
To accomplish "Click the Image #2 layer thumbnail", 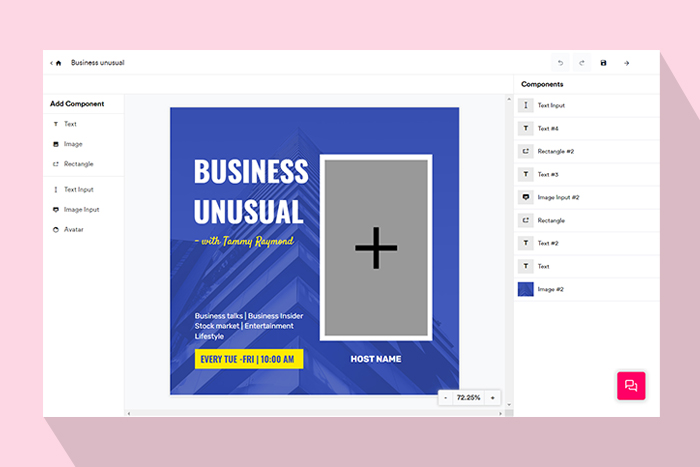I will coord(525,289).
